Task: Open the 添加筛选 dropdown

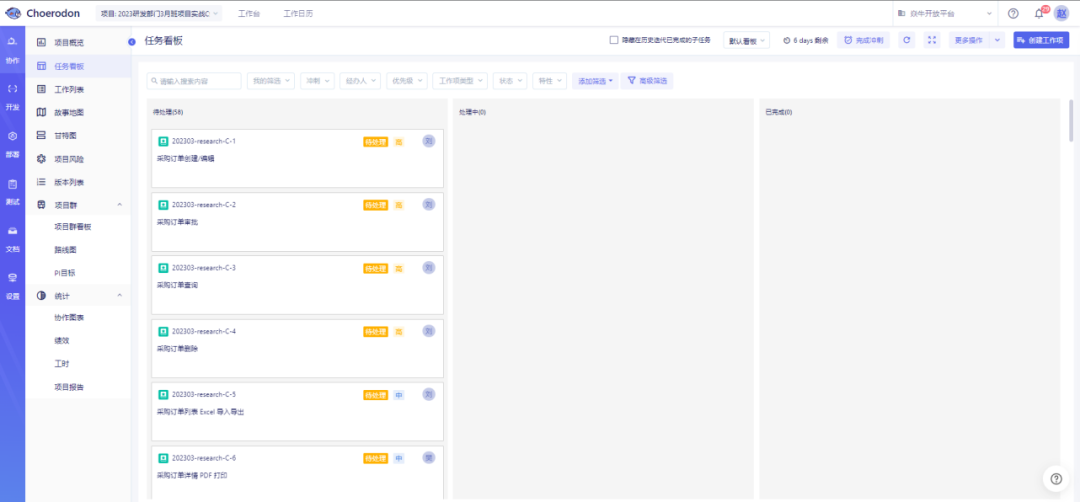Action: coord(595,81)
